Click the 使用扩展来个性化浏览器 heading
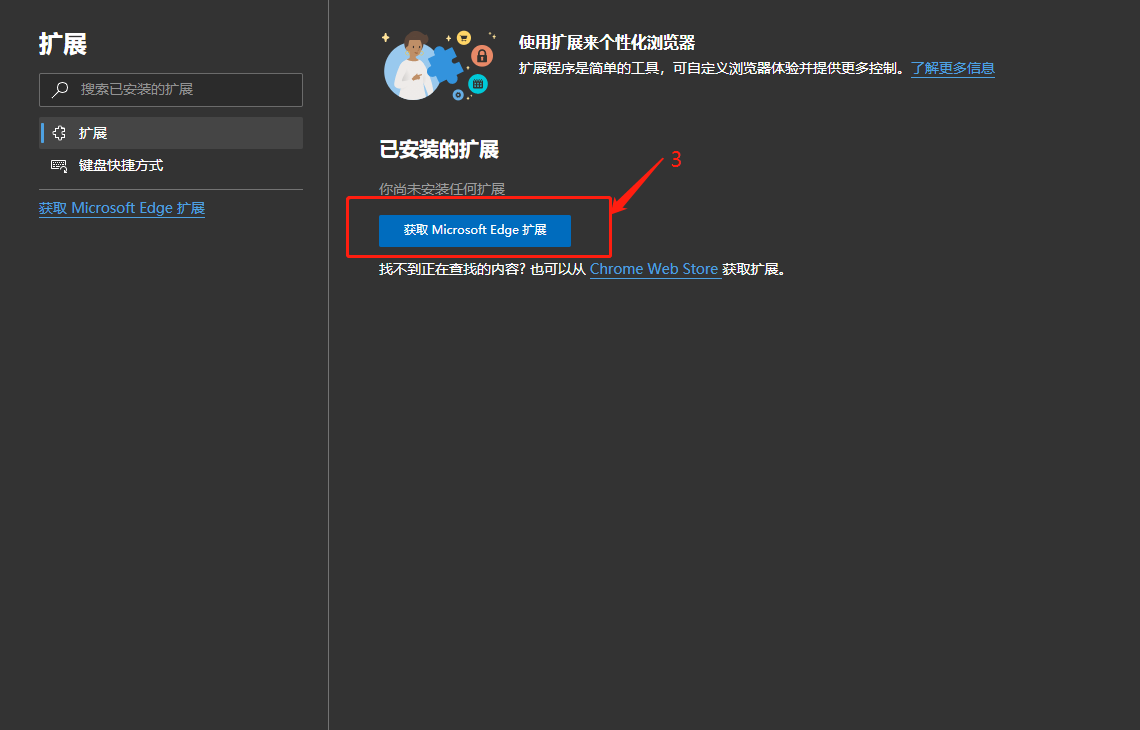Screen dimensions: 1140x730 (x=606, y=42)
